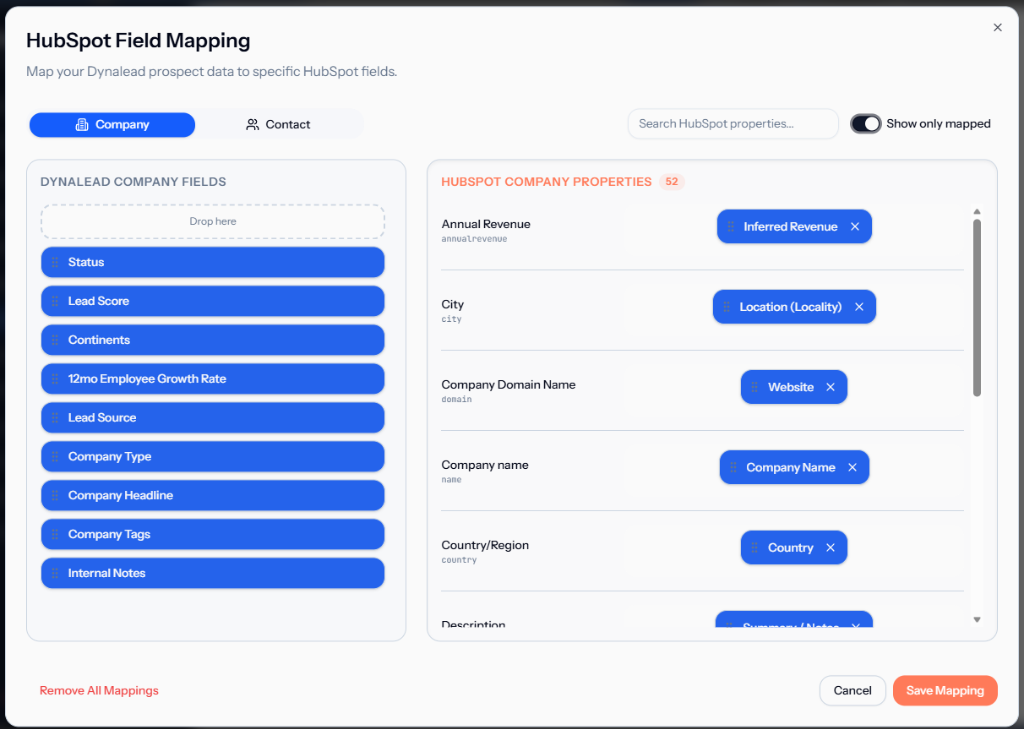Click Save Mapping button

pos(945,690)
